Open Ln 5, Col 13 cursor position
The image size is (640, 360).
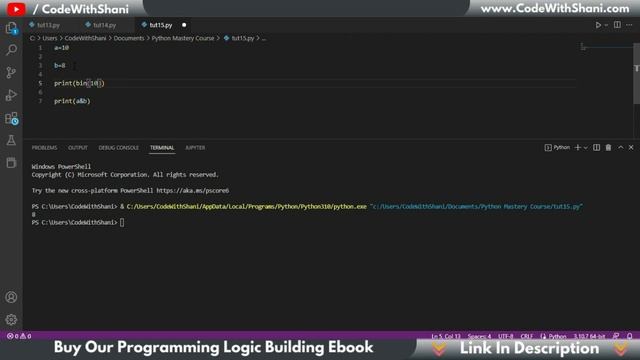pos(446,336)
